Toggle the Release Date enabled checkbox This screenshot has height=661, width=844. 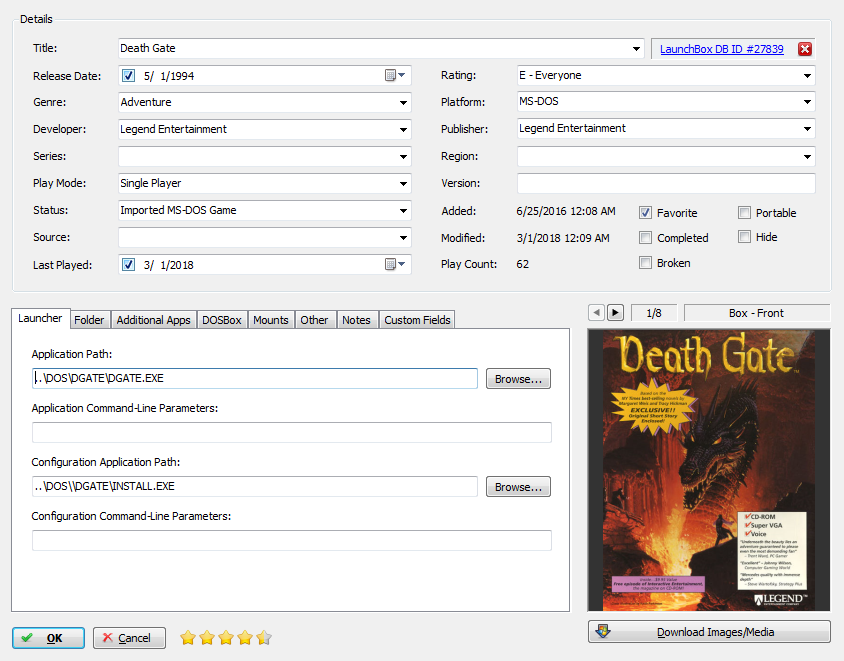(128, 75)
